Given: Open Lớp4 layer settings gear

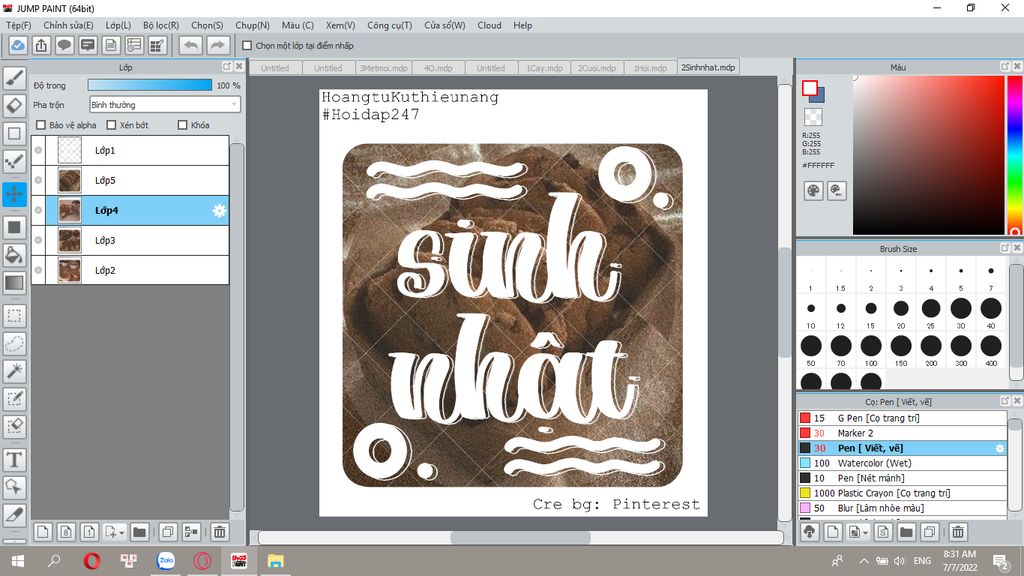Looking at the screenshot, I should 219,210.
